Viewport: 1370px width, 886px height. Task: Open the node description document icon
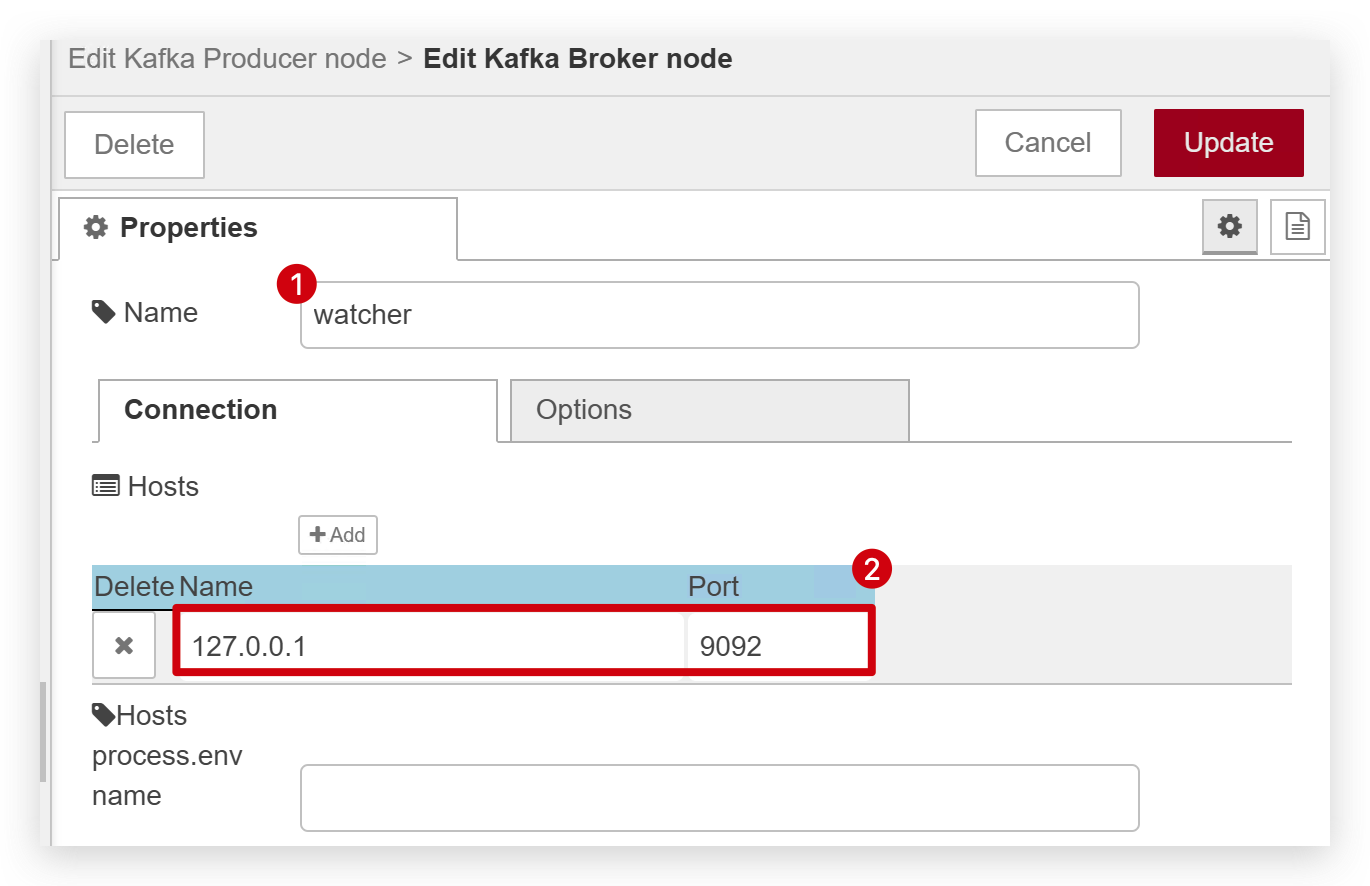point(1297,227)
